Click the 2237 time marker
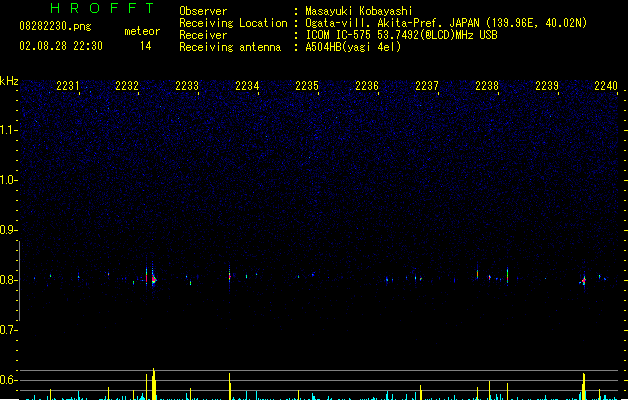Viewport: 629px width, 400px height. click(x=427, y=86)
